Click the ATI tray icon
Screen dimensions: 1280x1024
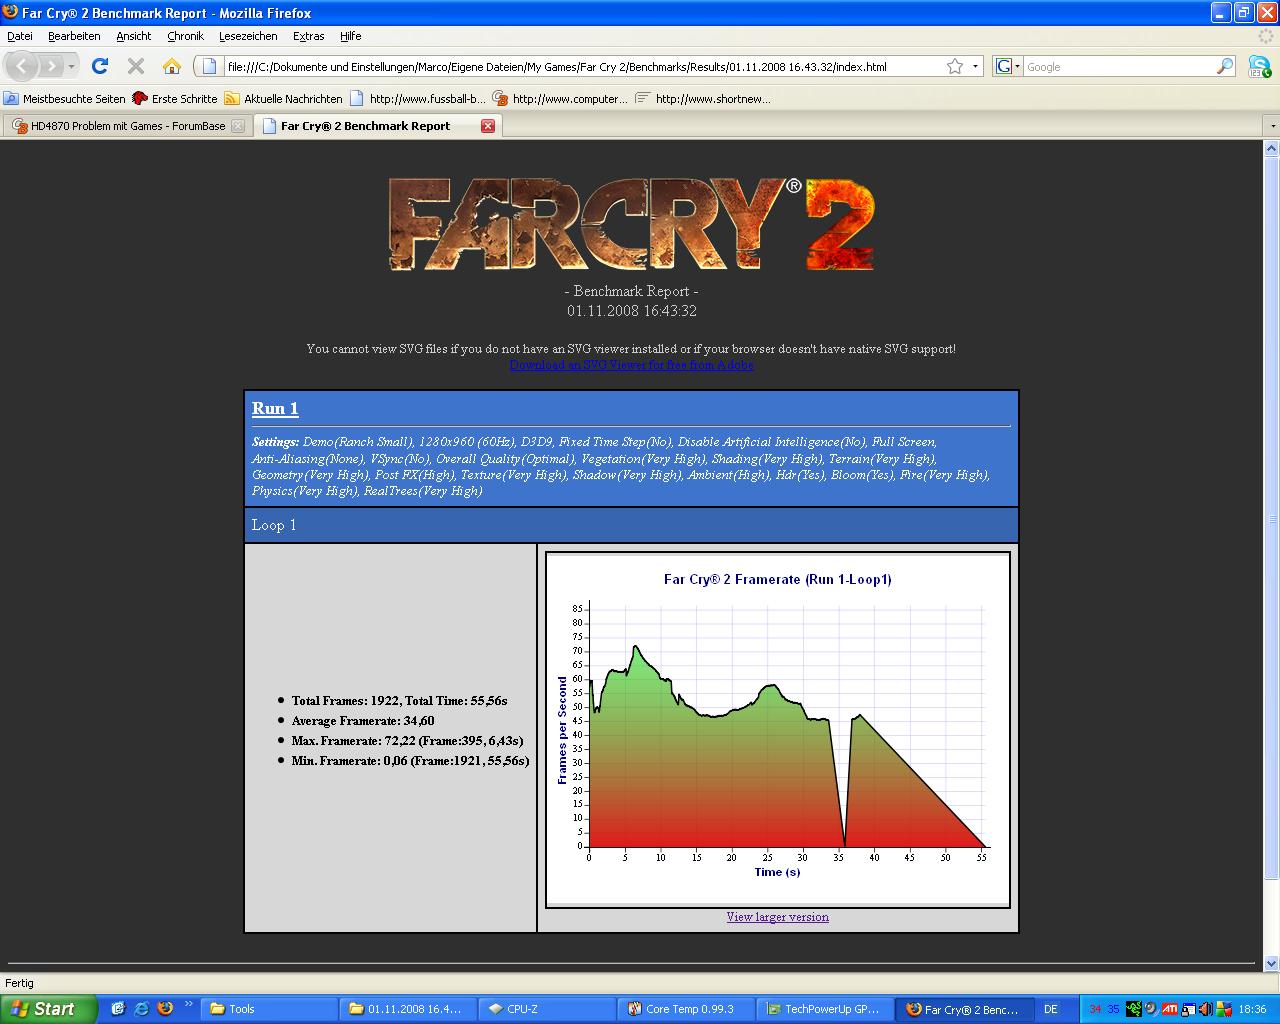pos(1169,1009)
